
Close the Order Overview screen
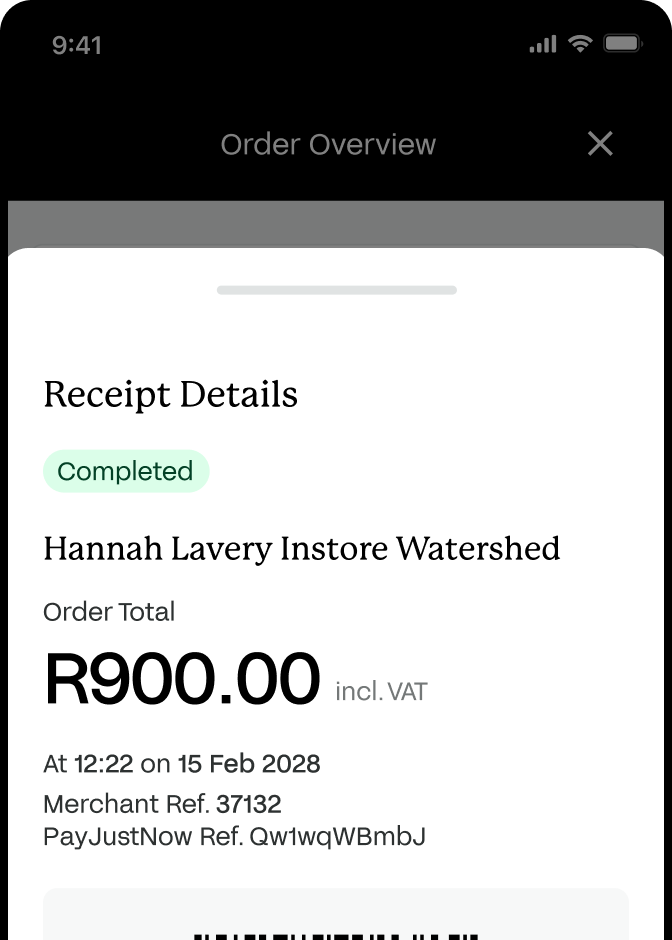coord(600,144)
